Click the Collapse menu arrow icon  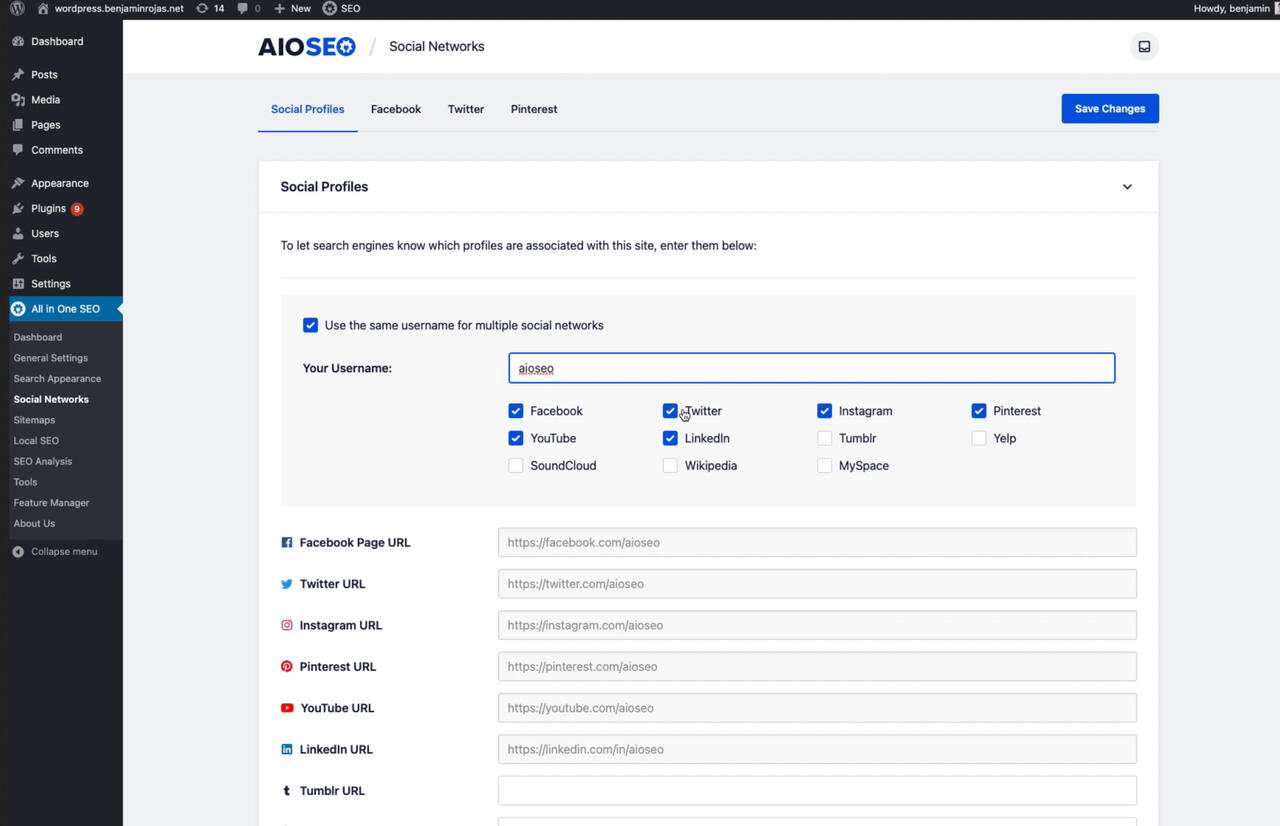tap(18, 552)
